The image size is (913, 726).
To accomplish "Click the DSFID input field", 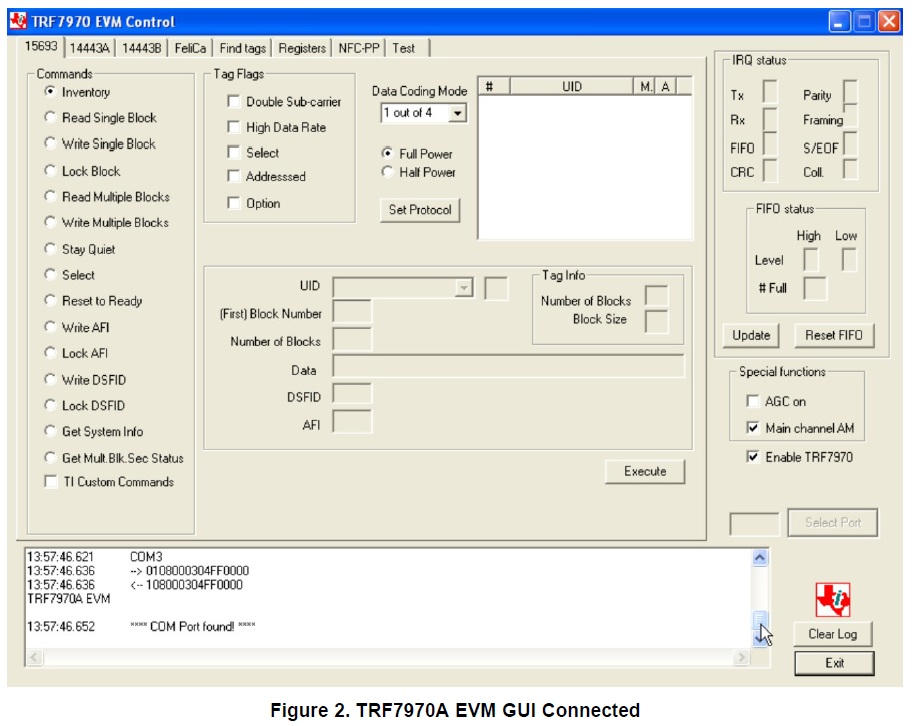I will tap(352, 394).
